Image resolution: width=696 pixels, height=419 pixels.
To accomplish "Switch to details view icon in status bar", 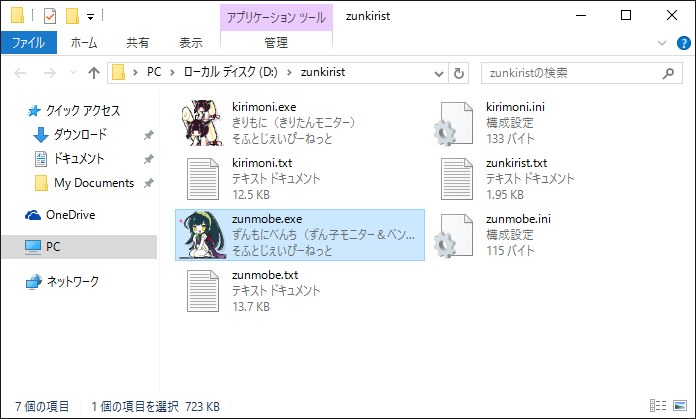I will [658, 405].
